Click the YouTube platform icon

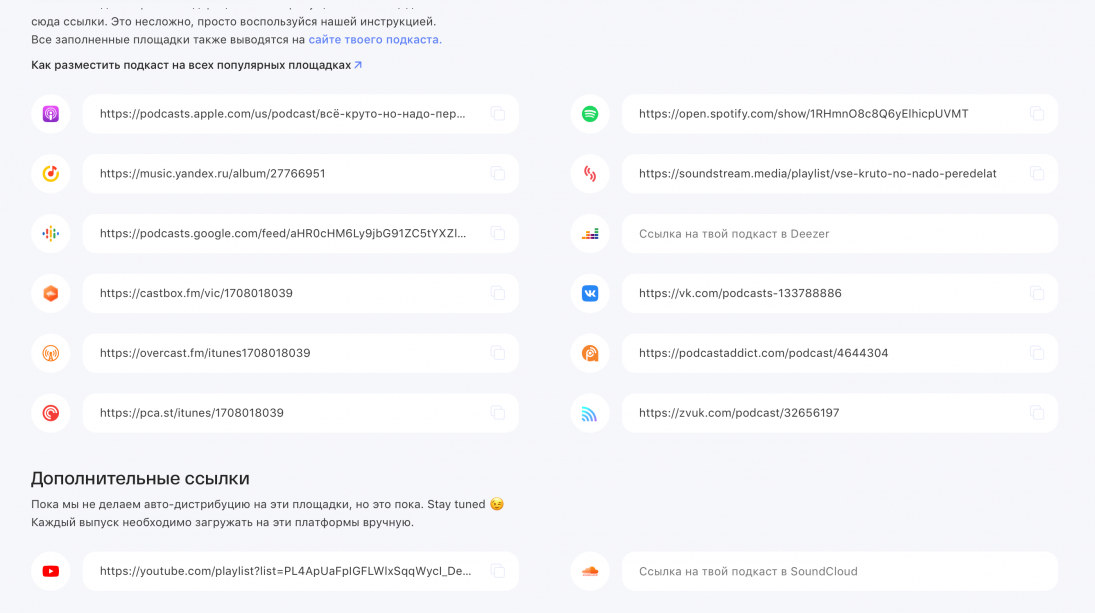click(50, 572)
